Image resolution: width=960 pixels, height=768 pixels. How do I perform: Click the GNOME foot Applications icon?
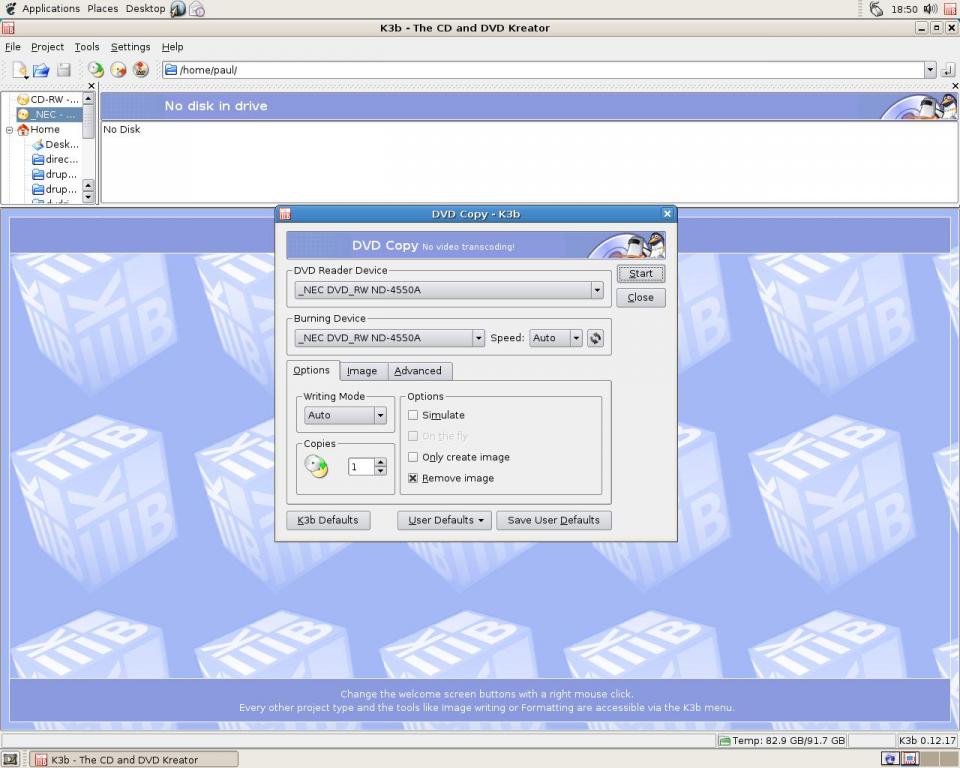click(x=10, y=9)
